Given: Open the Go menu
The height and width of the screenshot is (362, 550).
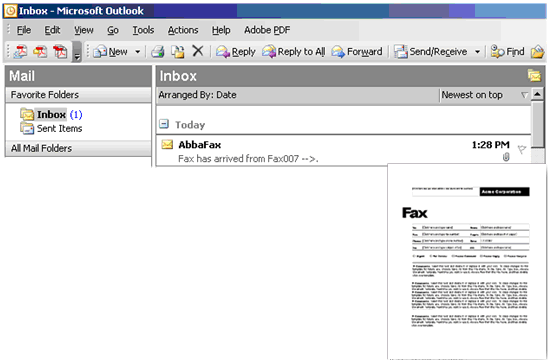Looking at the screenshot, I should (113, 30).
